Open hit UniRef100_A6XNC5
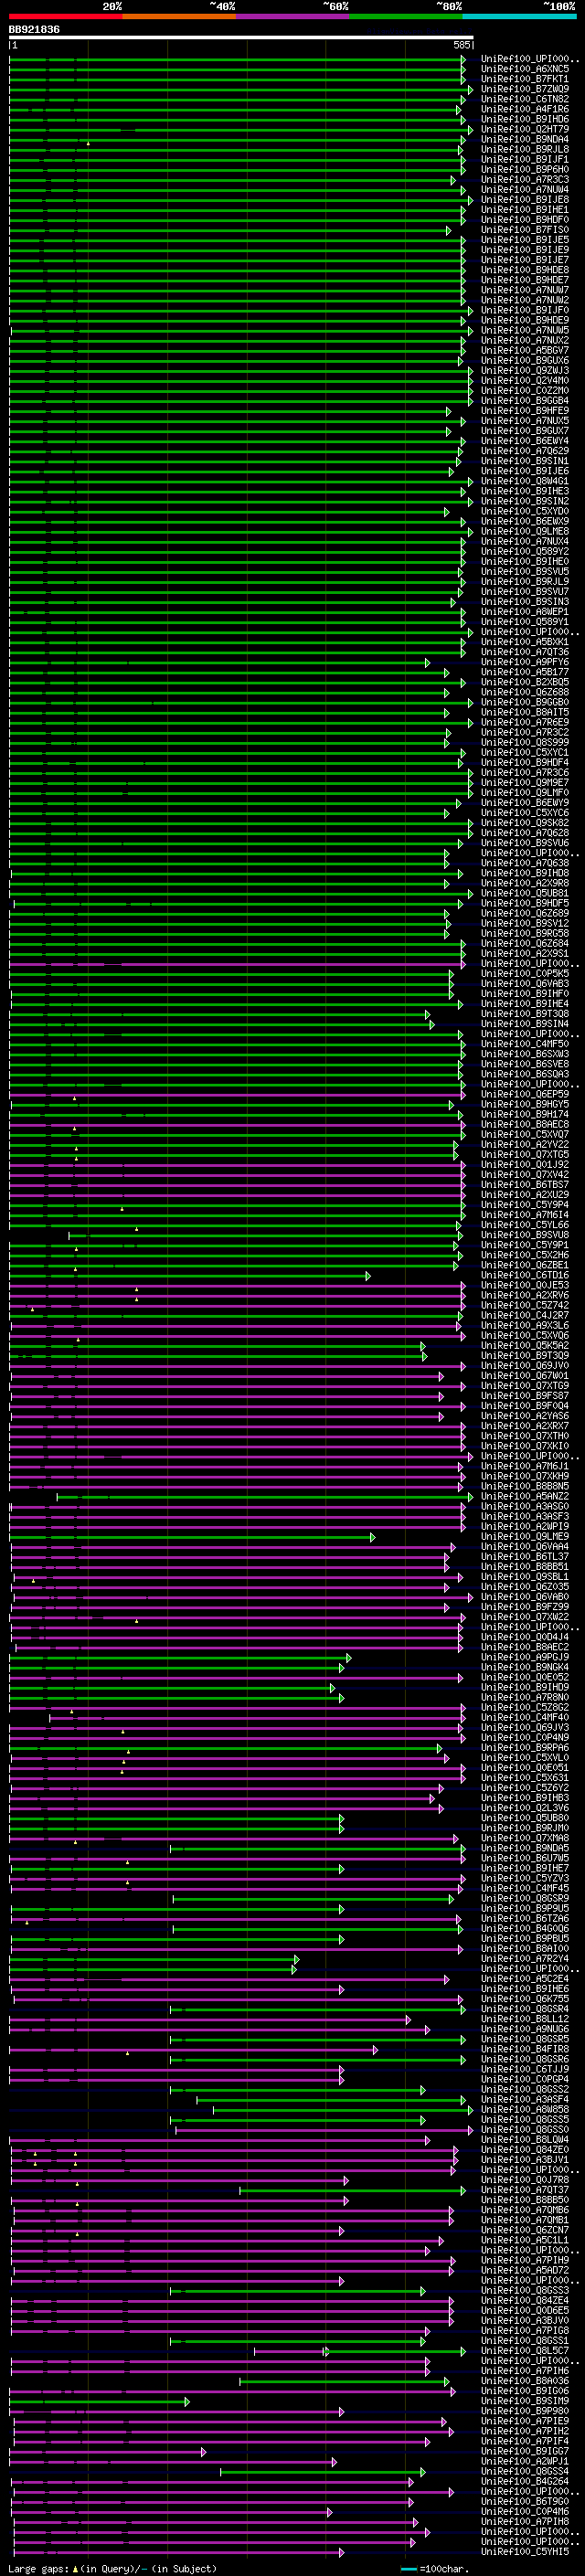Screen dimensions: 585x2576 [525, 69]
